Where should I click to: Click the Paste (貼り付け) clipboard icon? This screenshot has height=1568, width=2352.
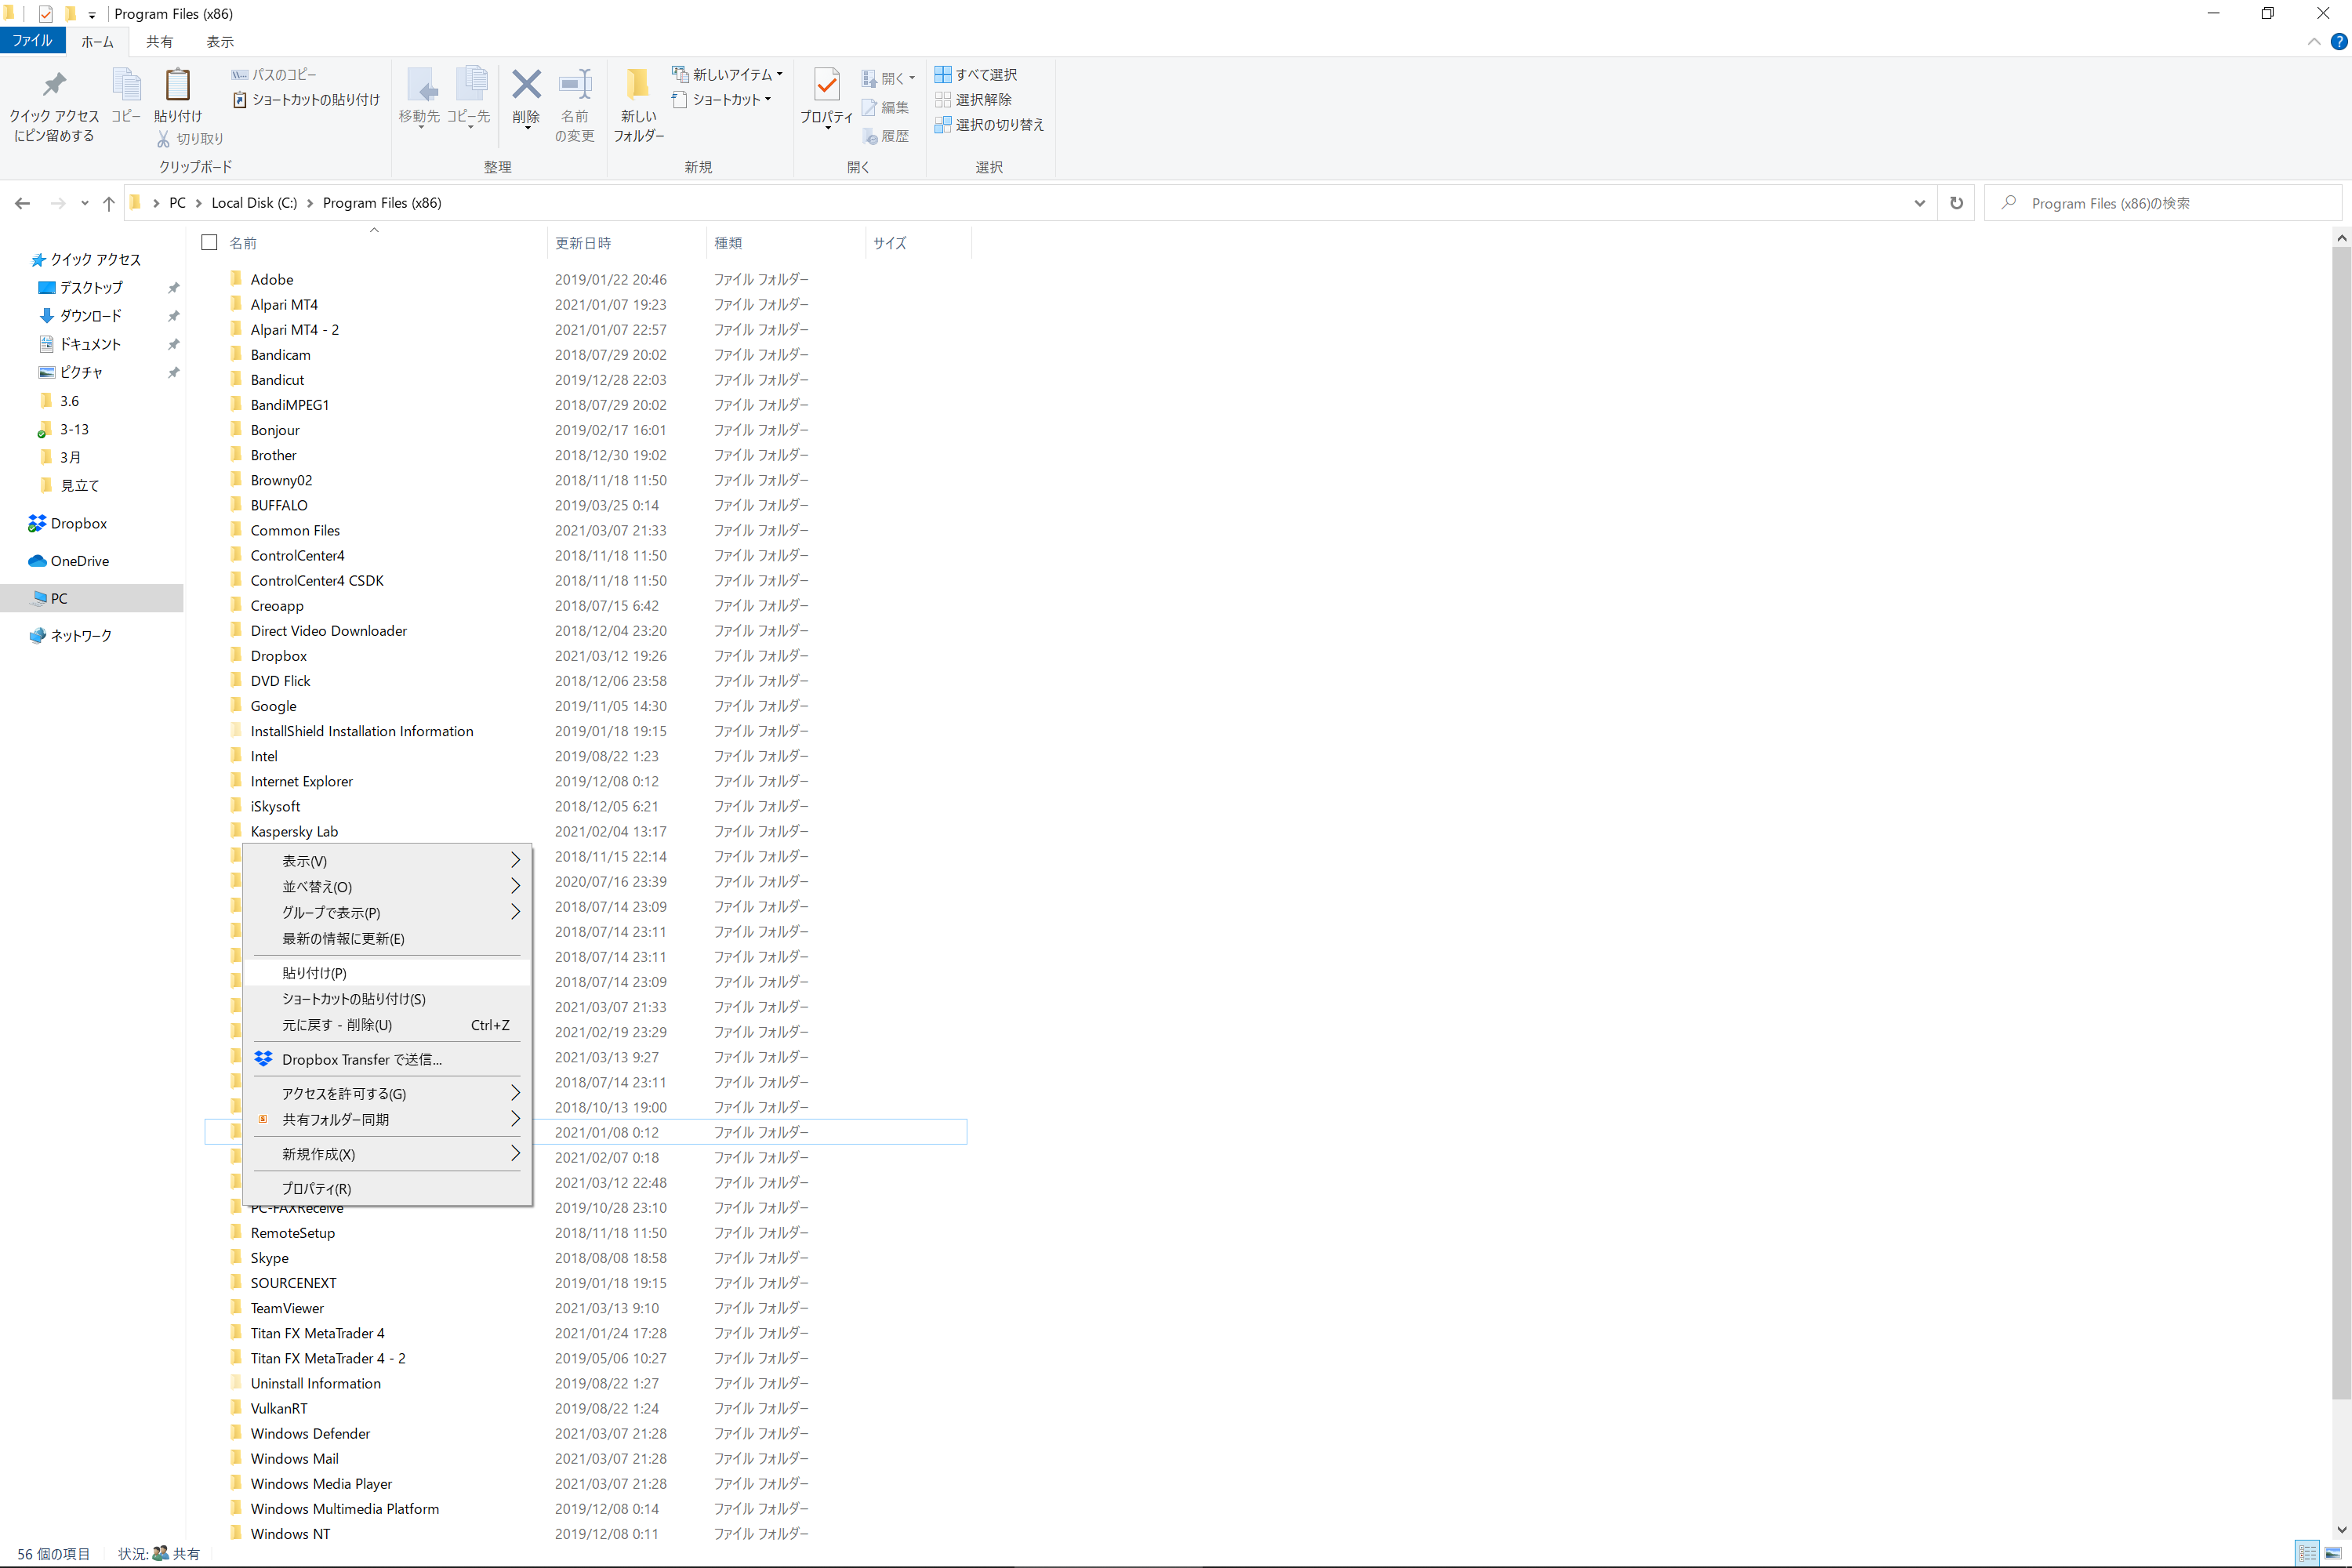click(x=177, y=88)
